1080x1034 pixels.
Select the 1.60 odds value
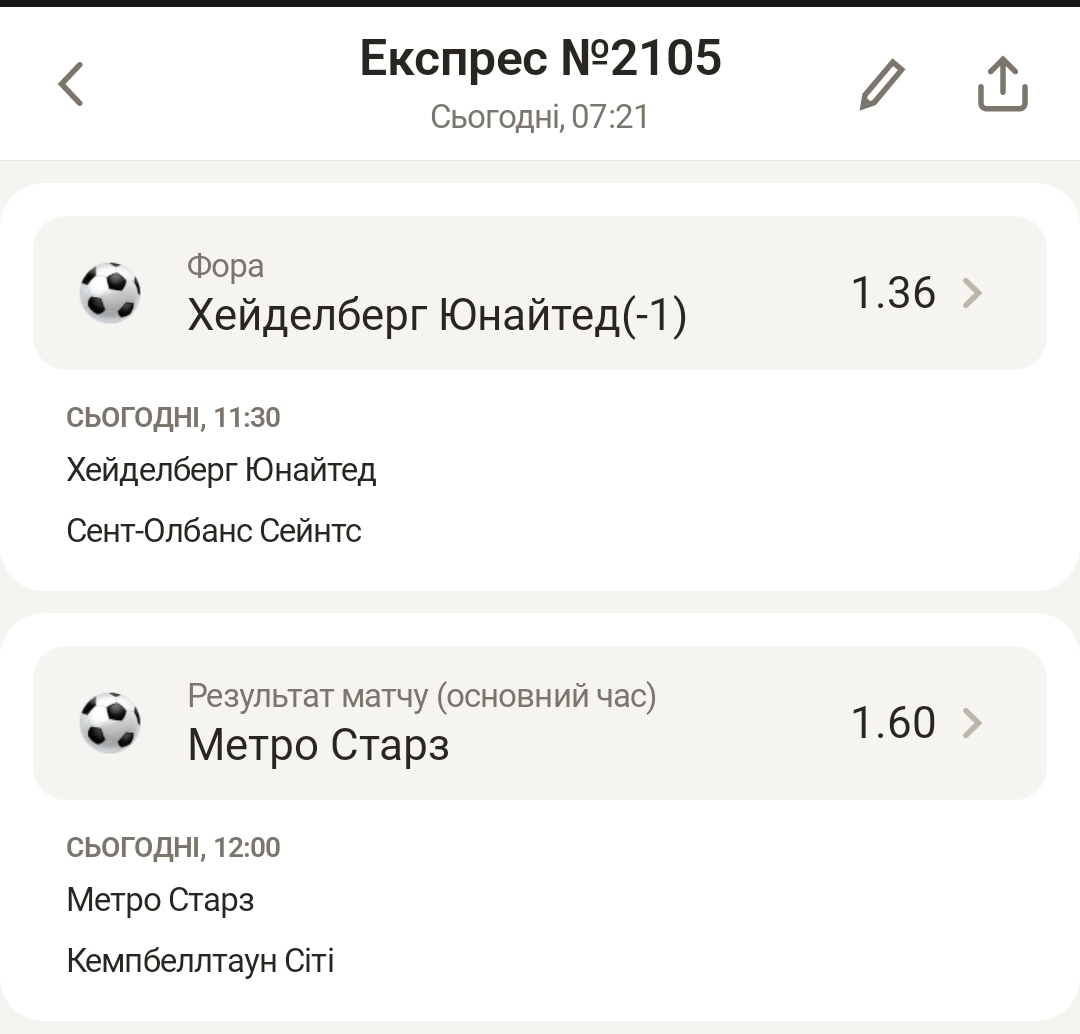click(x=893, y=723)
